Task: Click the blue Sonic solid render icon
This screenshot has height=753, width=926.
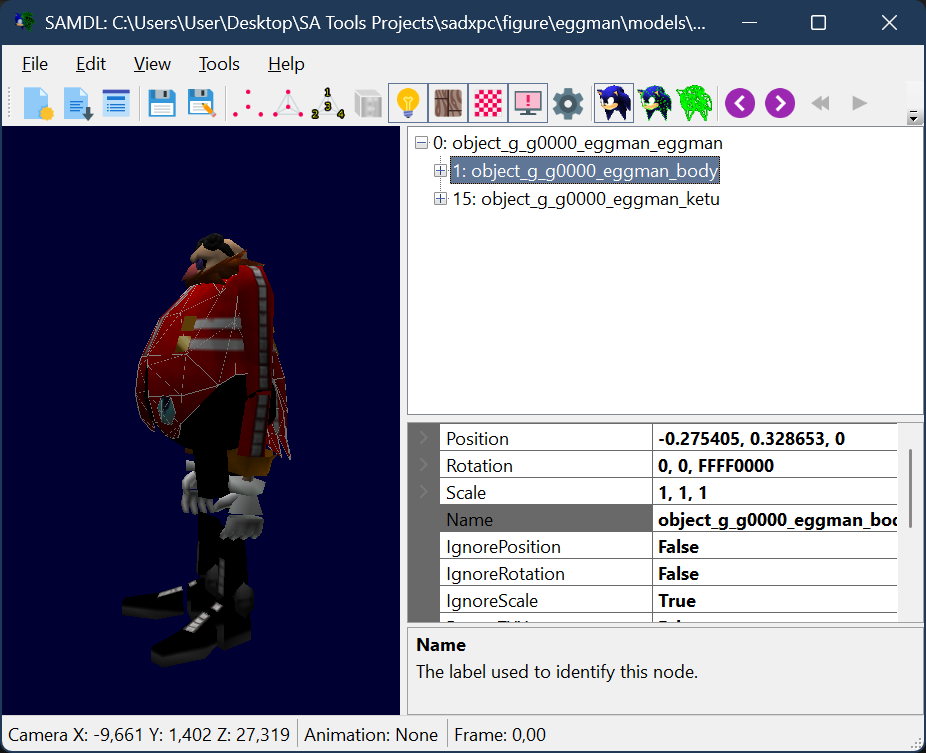Action: (x=612, y=103)
